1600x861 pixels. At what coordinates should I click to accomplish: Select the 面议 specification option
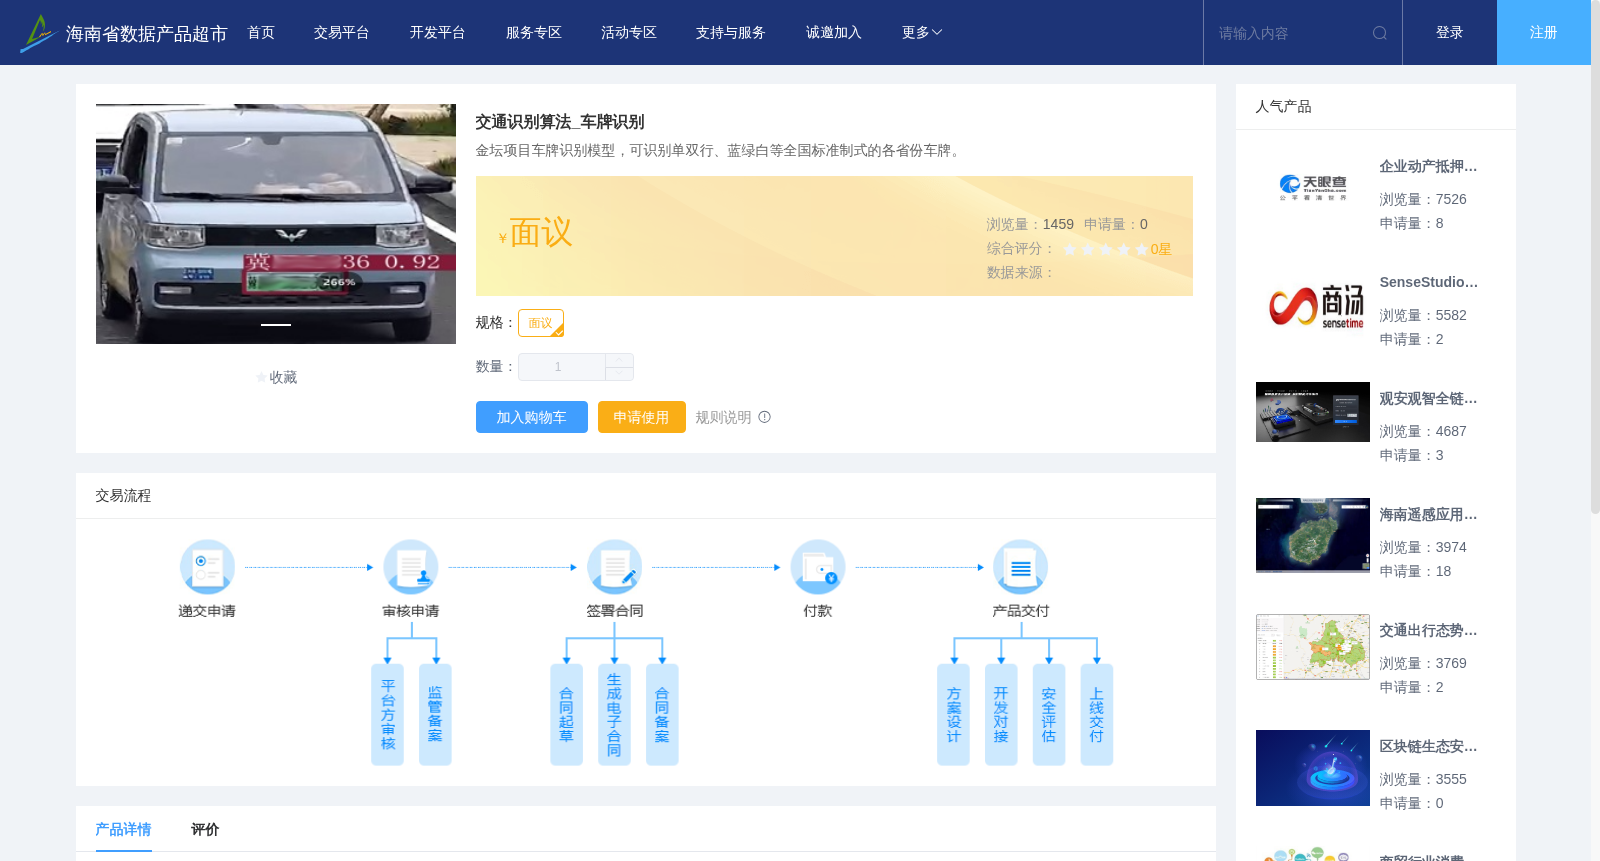pyautogui.click(x=541, y=323)
